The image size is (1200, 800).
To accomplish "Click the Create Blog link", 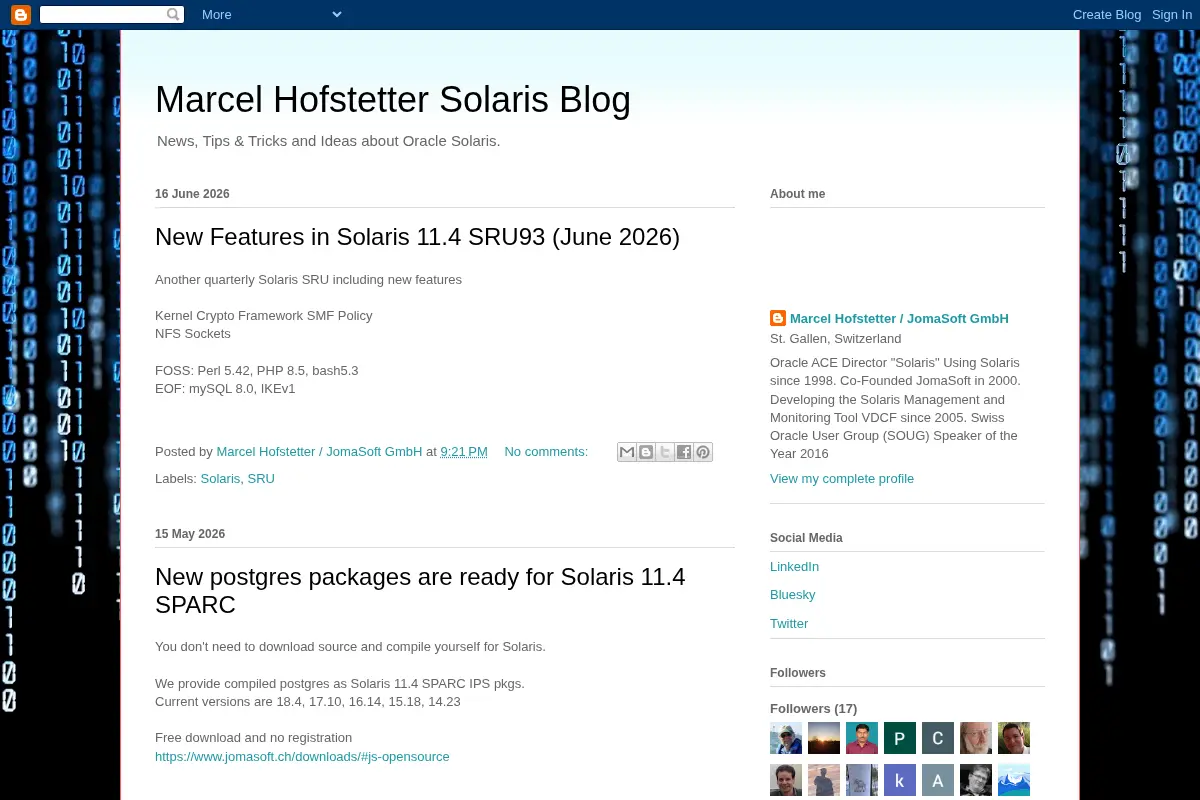I will [x=1107, y=14].
